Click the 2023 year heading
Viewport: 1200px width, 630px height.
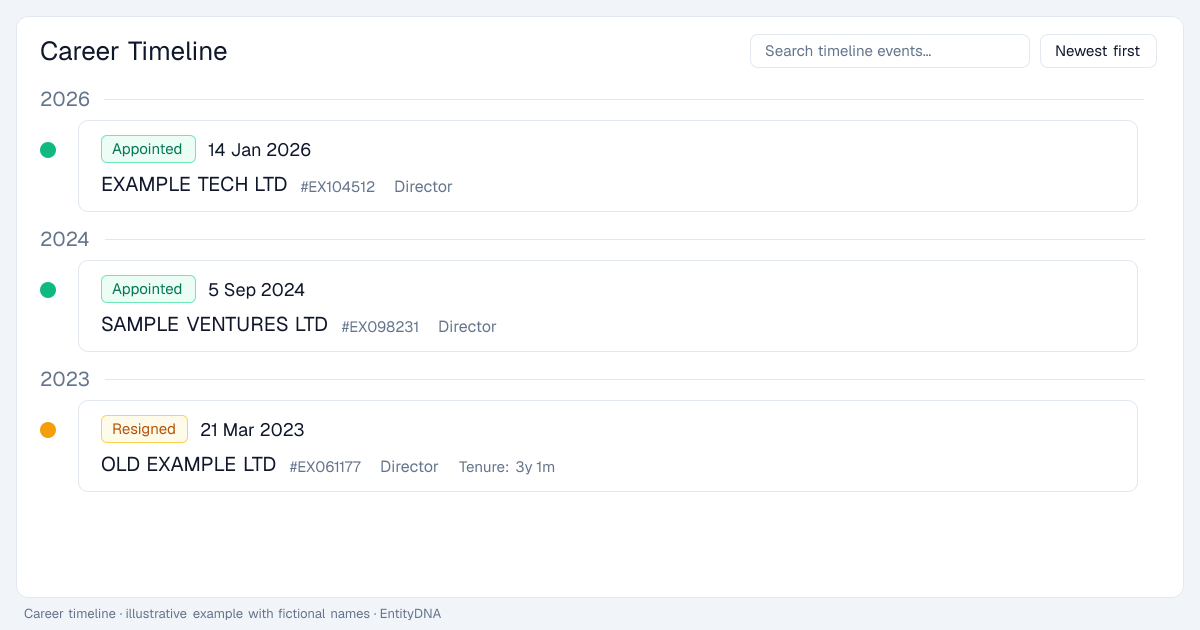[65, 379]
